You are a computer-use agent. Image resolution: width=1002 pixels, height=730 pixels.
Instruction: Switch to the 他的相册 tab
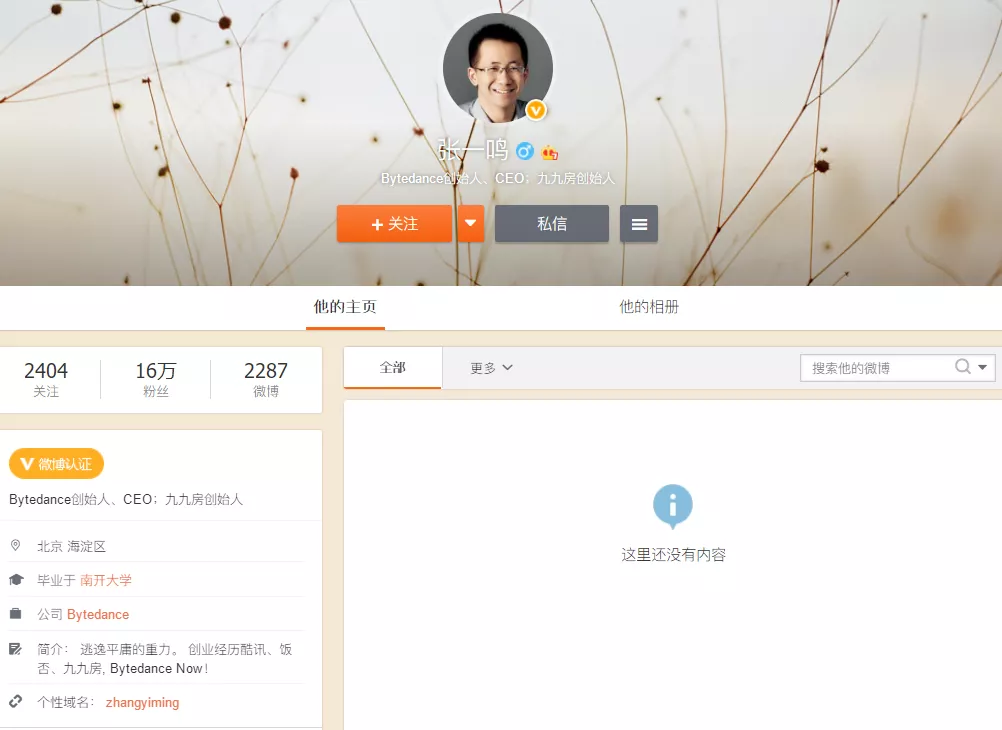coord(649,307)
